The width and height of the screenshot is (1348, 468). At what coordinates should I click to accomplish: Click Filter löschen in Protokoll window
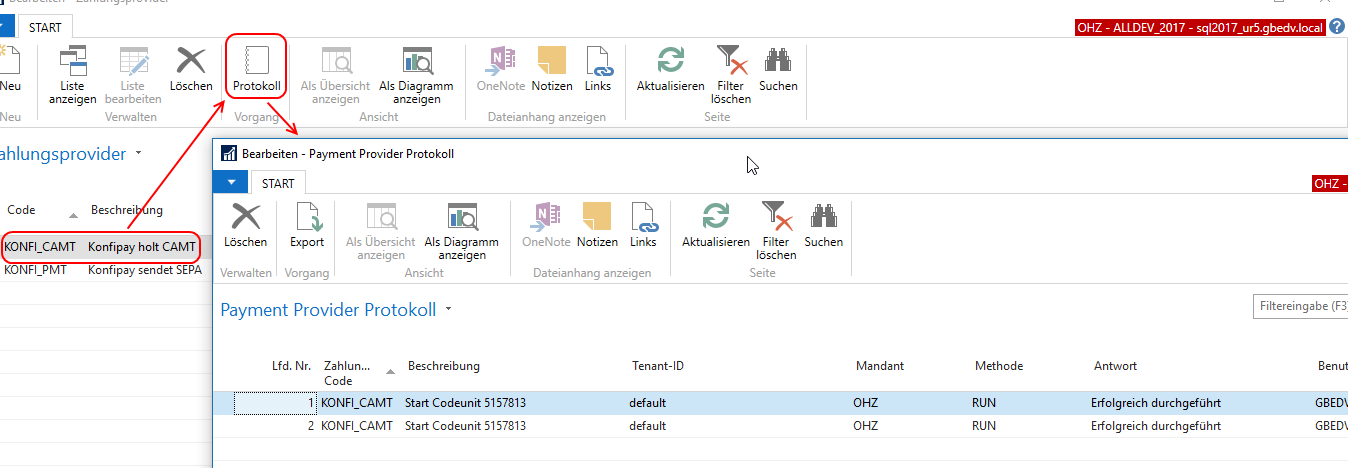pyautogui.click(x=777, y=231)
